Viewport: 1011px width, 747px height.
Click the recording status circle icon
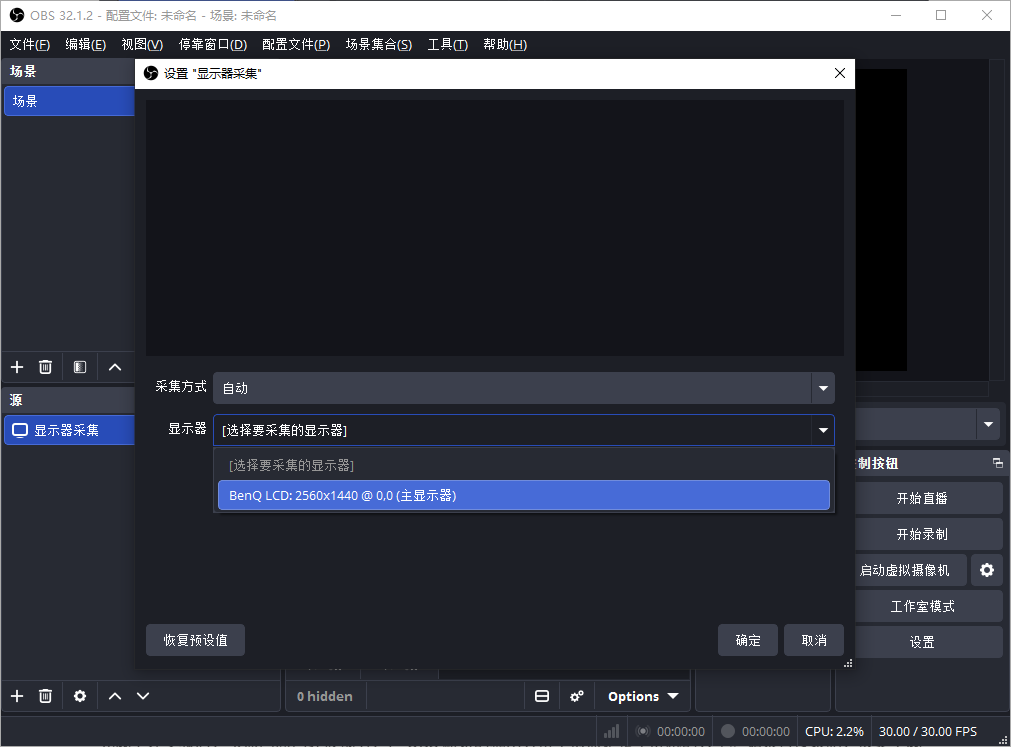coord(728,732)
